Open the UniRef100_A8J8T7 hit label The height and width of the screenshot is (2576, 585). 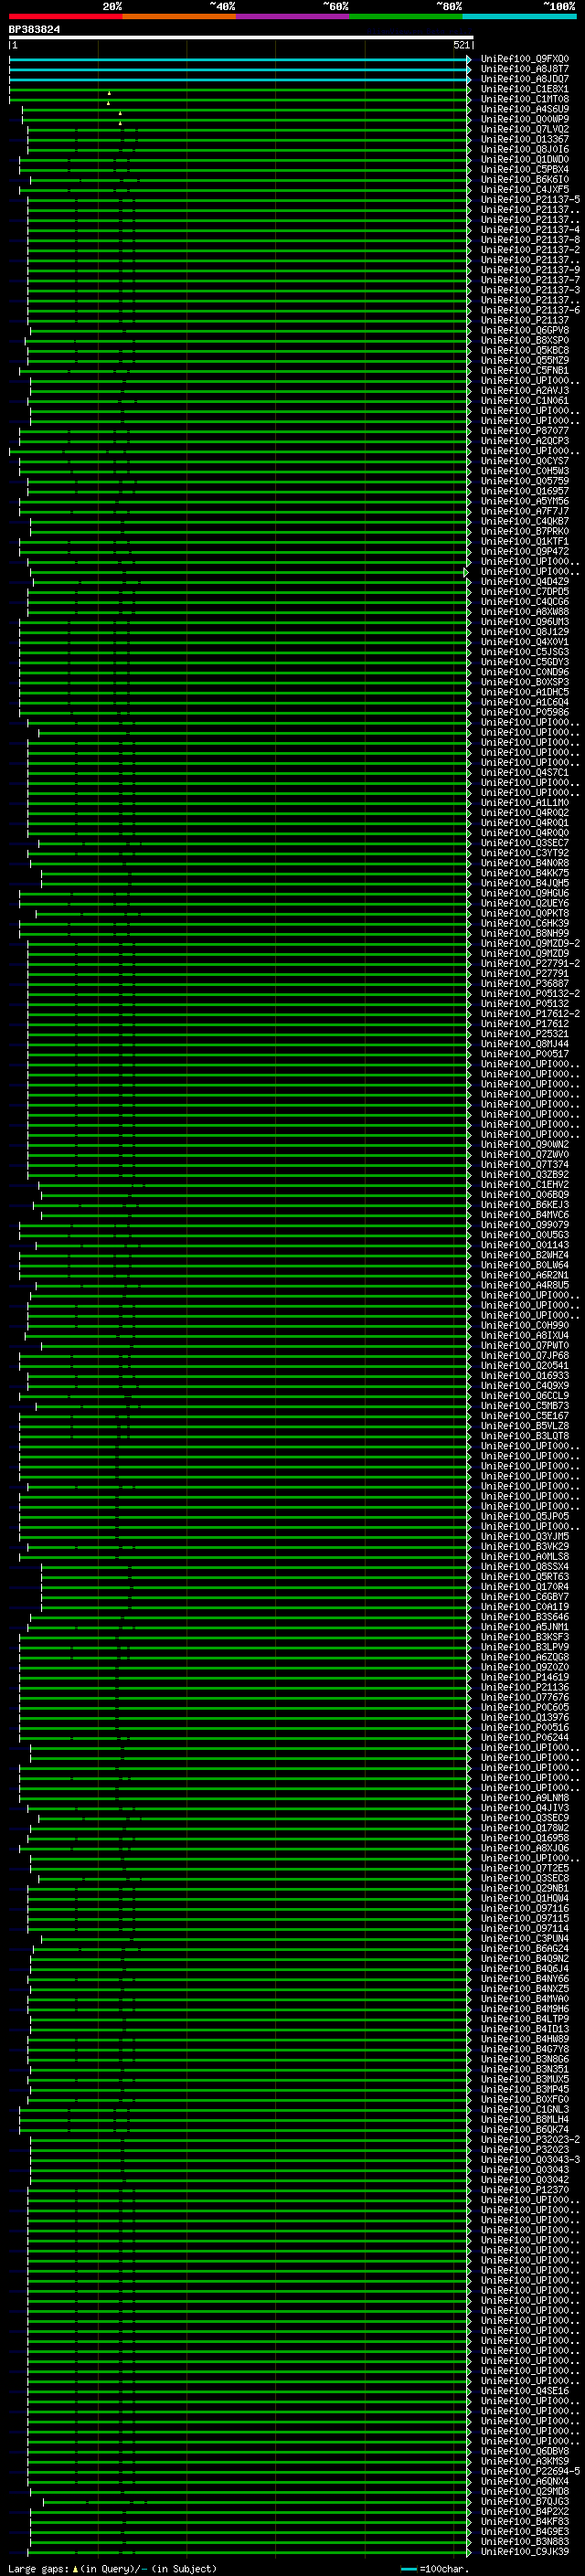click(524, 69)
